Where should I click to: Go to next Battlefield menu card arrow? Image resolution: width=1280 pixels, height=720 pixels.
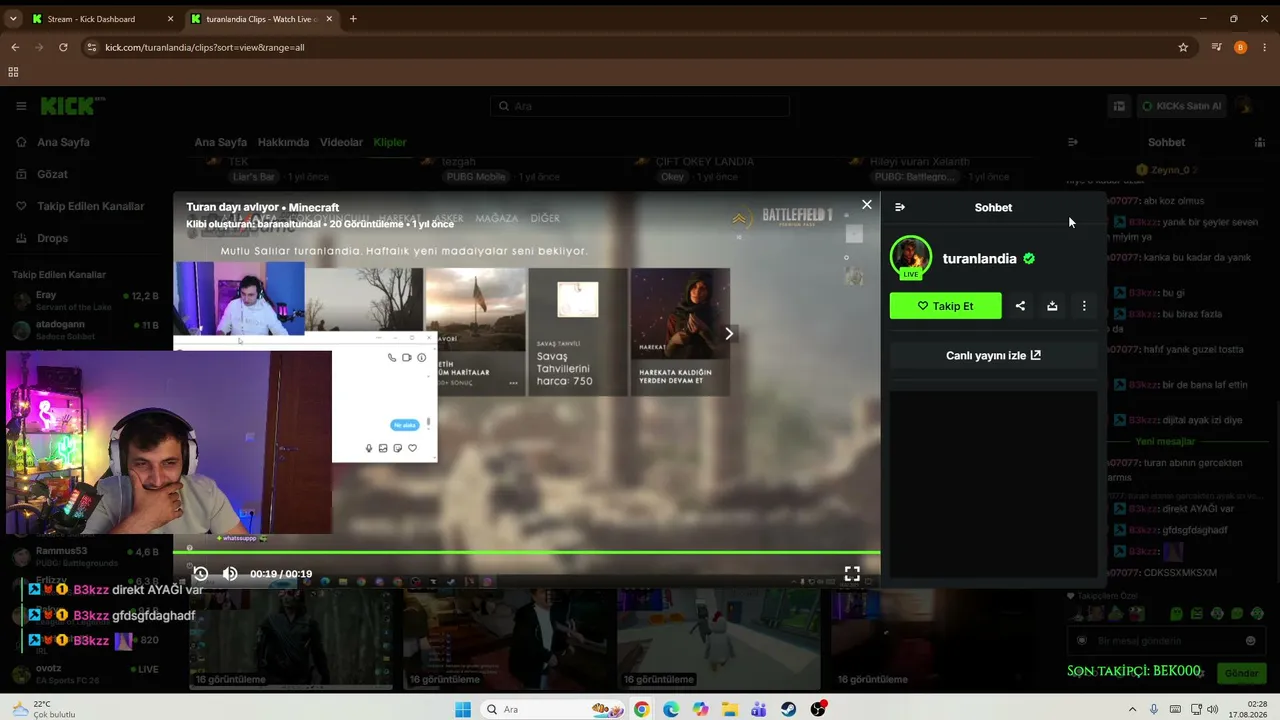tap(729, 333)
